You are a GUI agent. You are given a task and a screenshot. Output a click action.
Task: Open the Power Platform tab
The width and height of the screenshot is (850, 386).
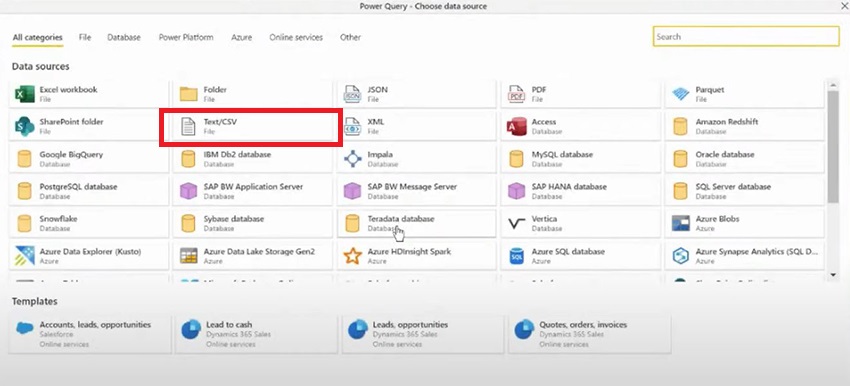186,37
